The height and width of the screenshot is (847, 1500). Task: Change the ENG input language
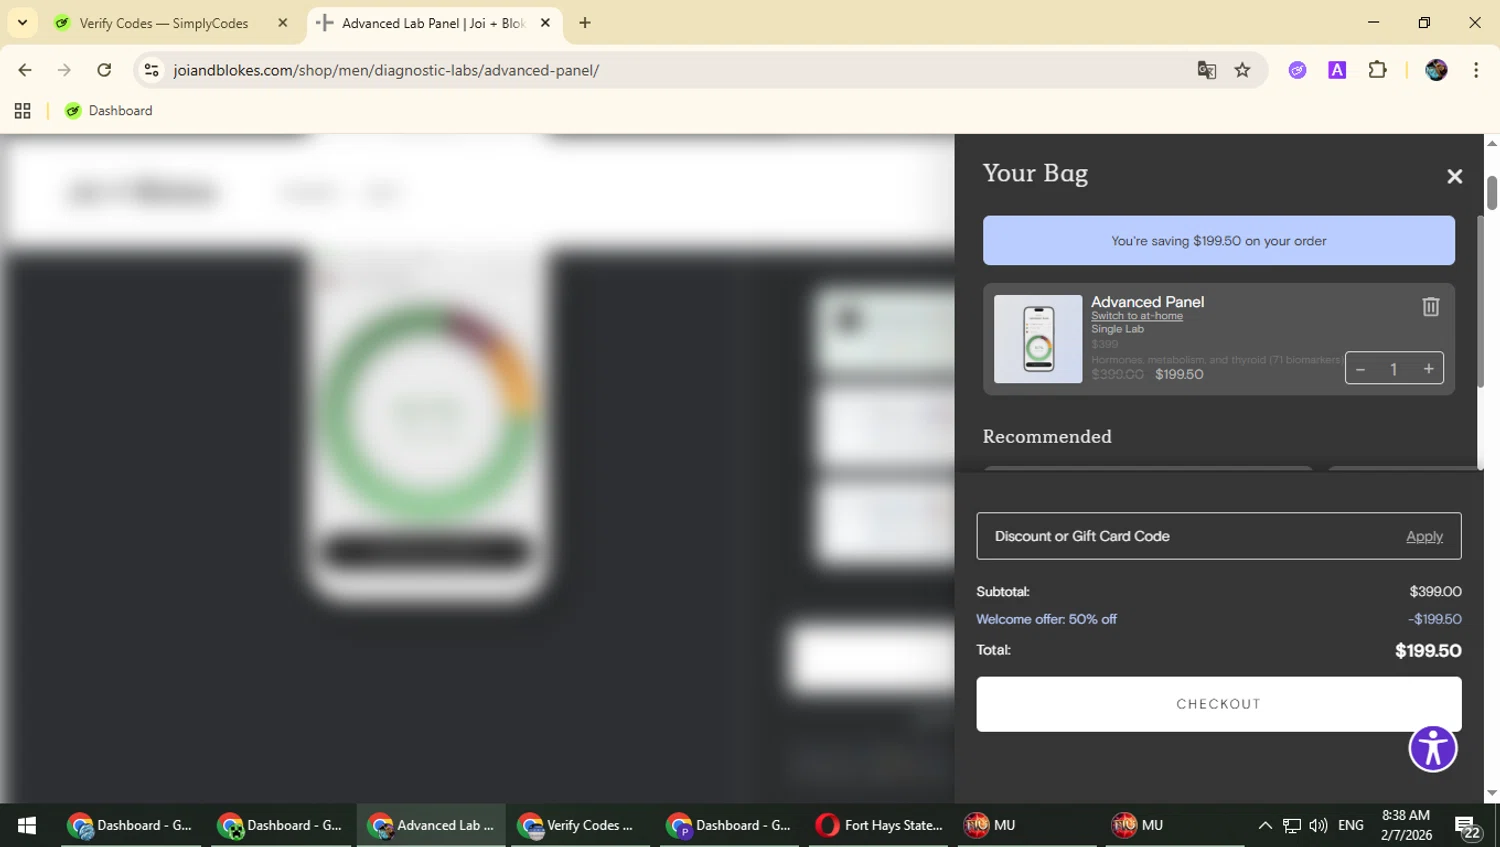(x=1350, y=825)
